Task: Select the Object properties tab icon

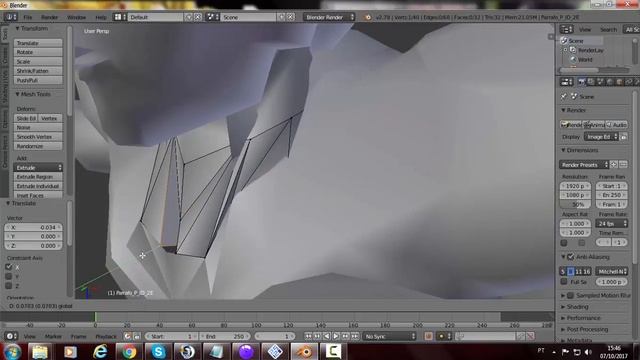Action: pyautogui.click(x=619, y=82)
